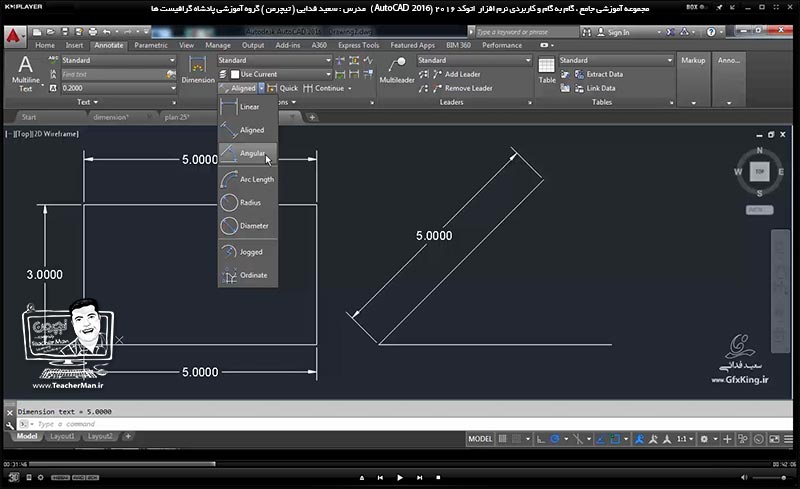This screenshot has height=489, width=800.
Task: Click the Customization menu icon in status bar
Action: pos(788,439)
